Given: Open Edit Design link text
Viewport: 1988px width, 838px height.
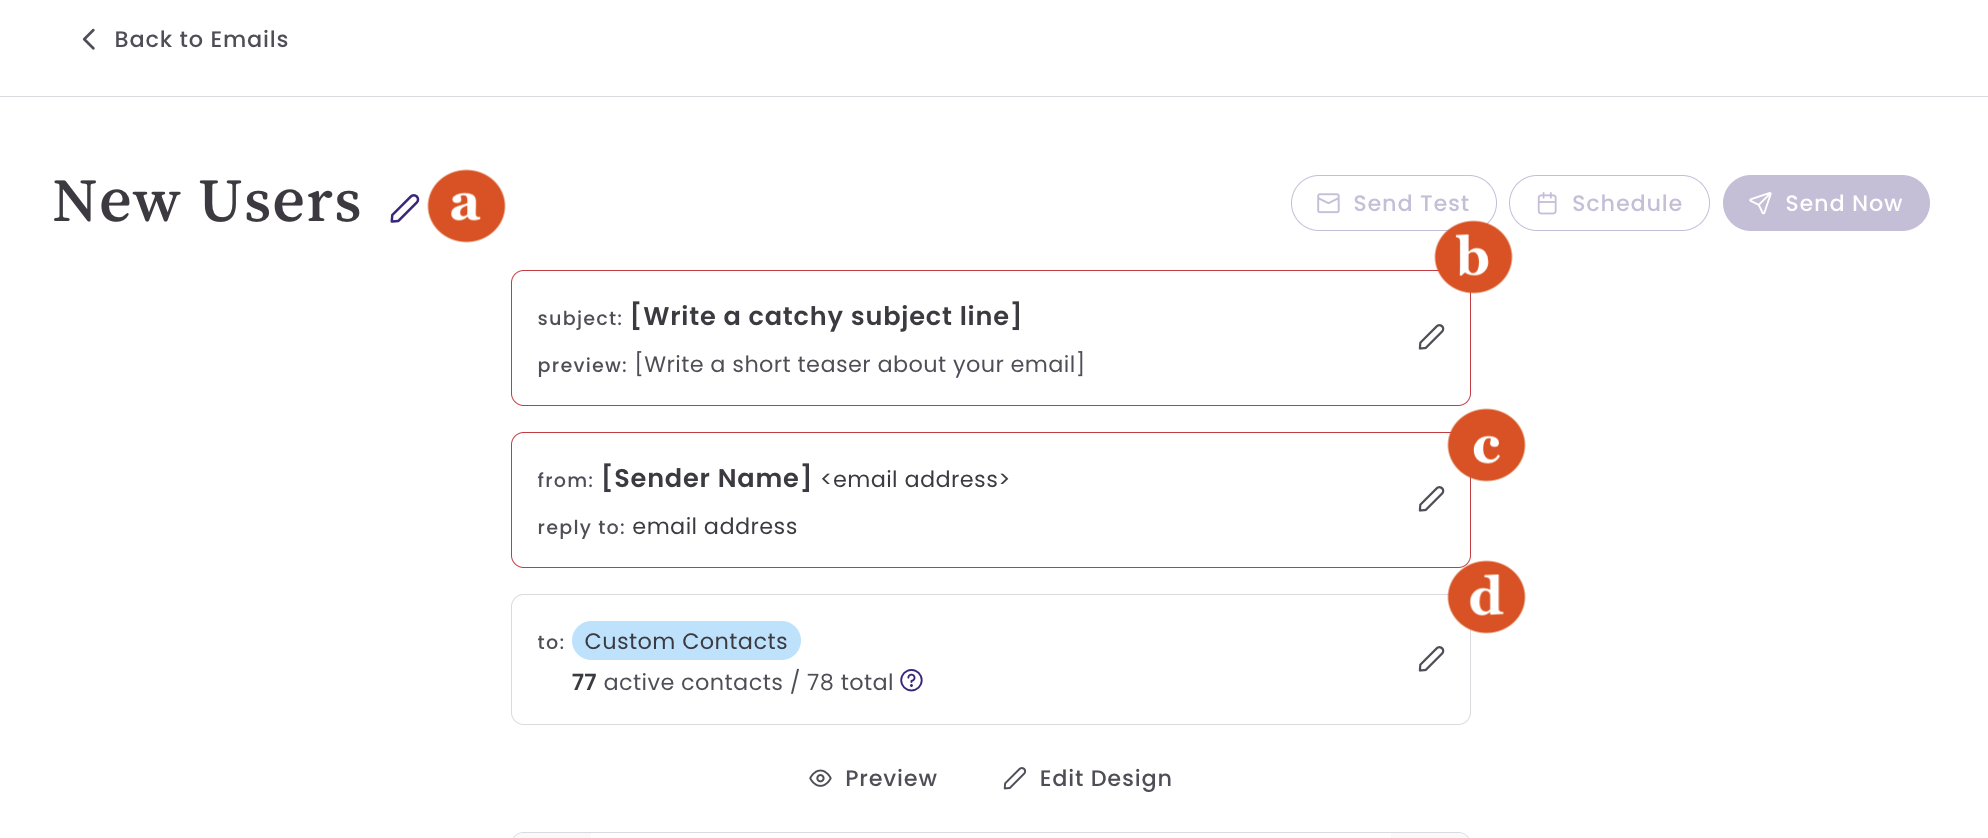Looking at the screenshot, I should [1105, 778].
